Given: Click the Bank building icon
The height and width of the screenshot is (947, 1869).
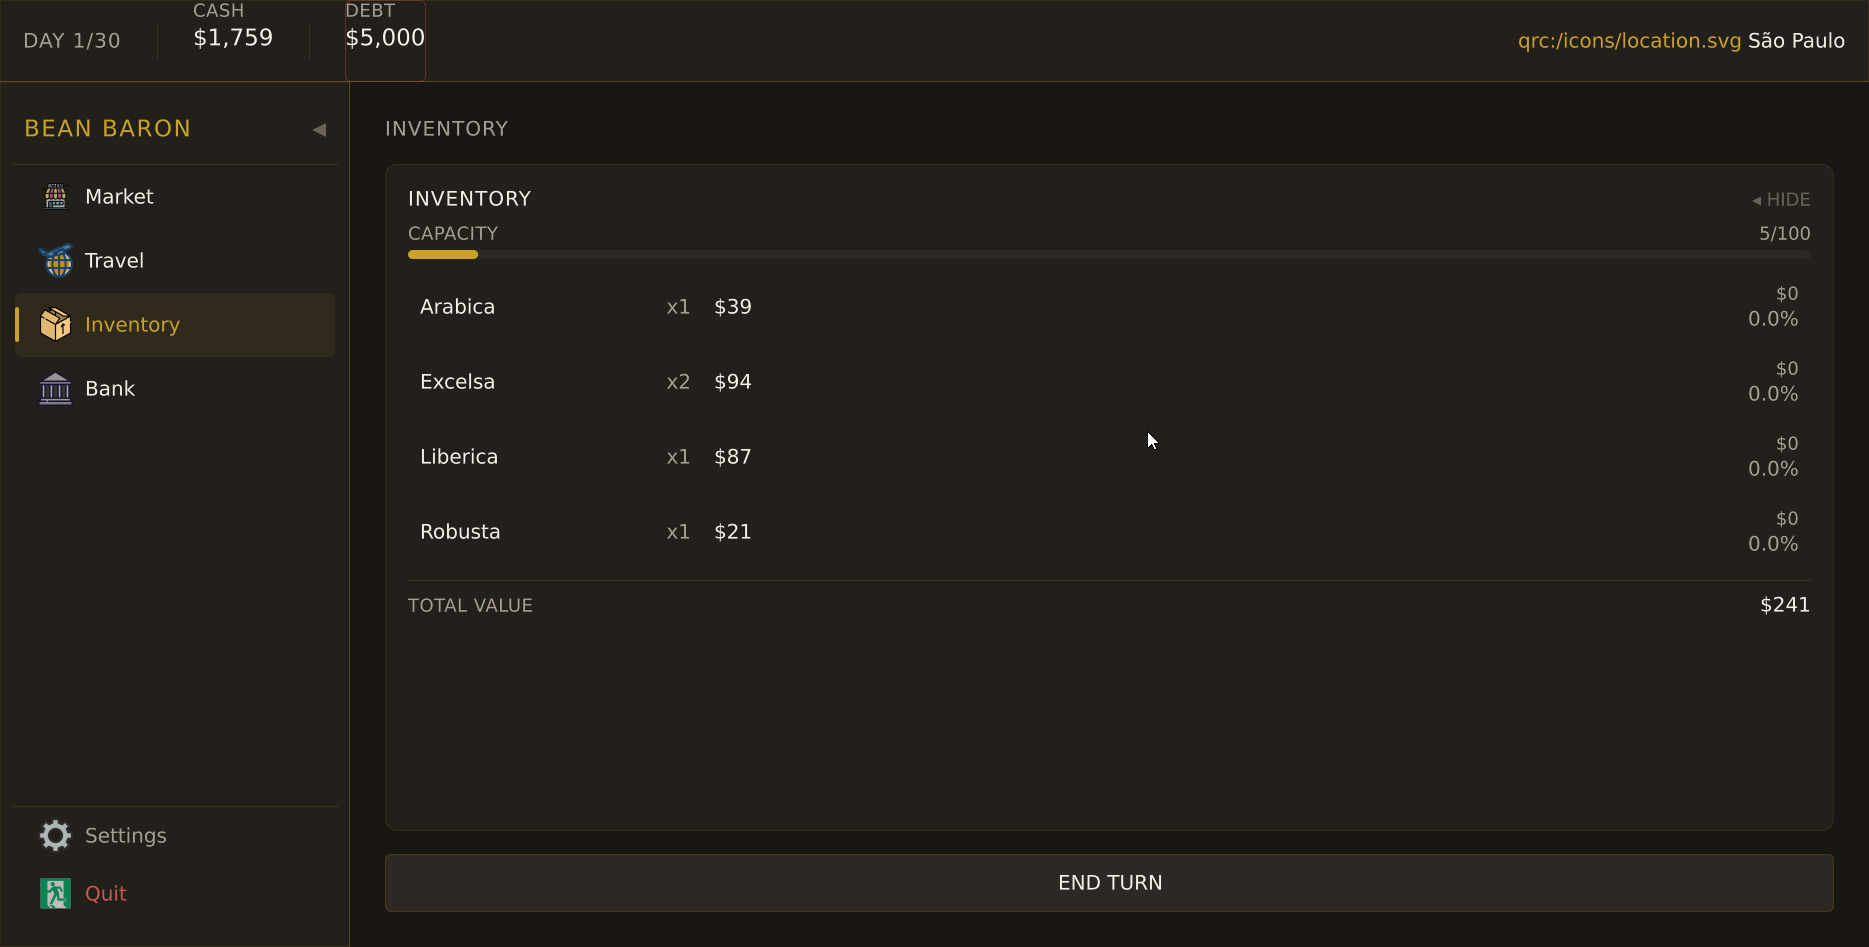Looking at the screenshot, I should pyautogui.click(x=56, y=389).
